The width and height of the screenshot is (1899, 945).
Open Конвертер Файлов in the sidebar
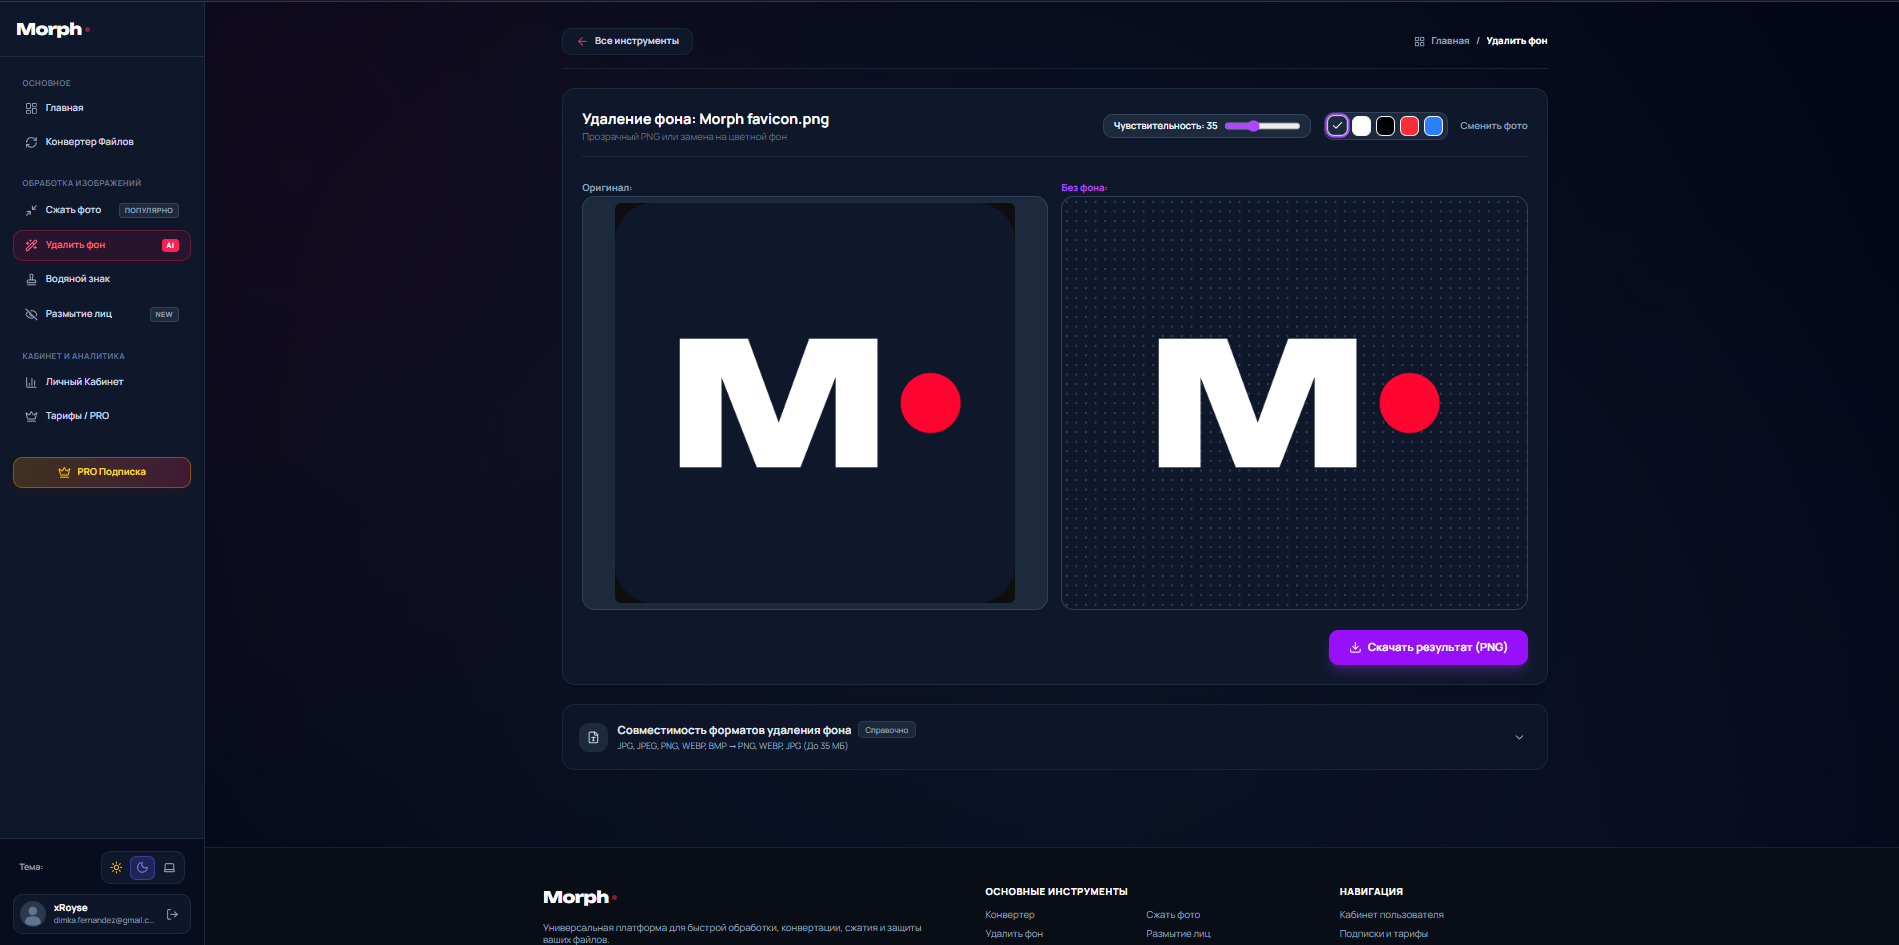102,142
